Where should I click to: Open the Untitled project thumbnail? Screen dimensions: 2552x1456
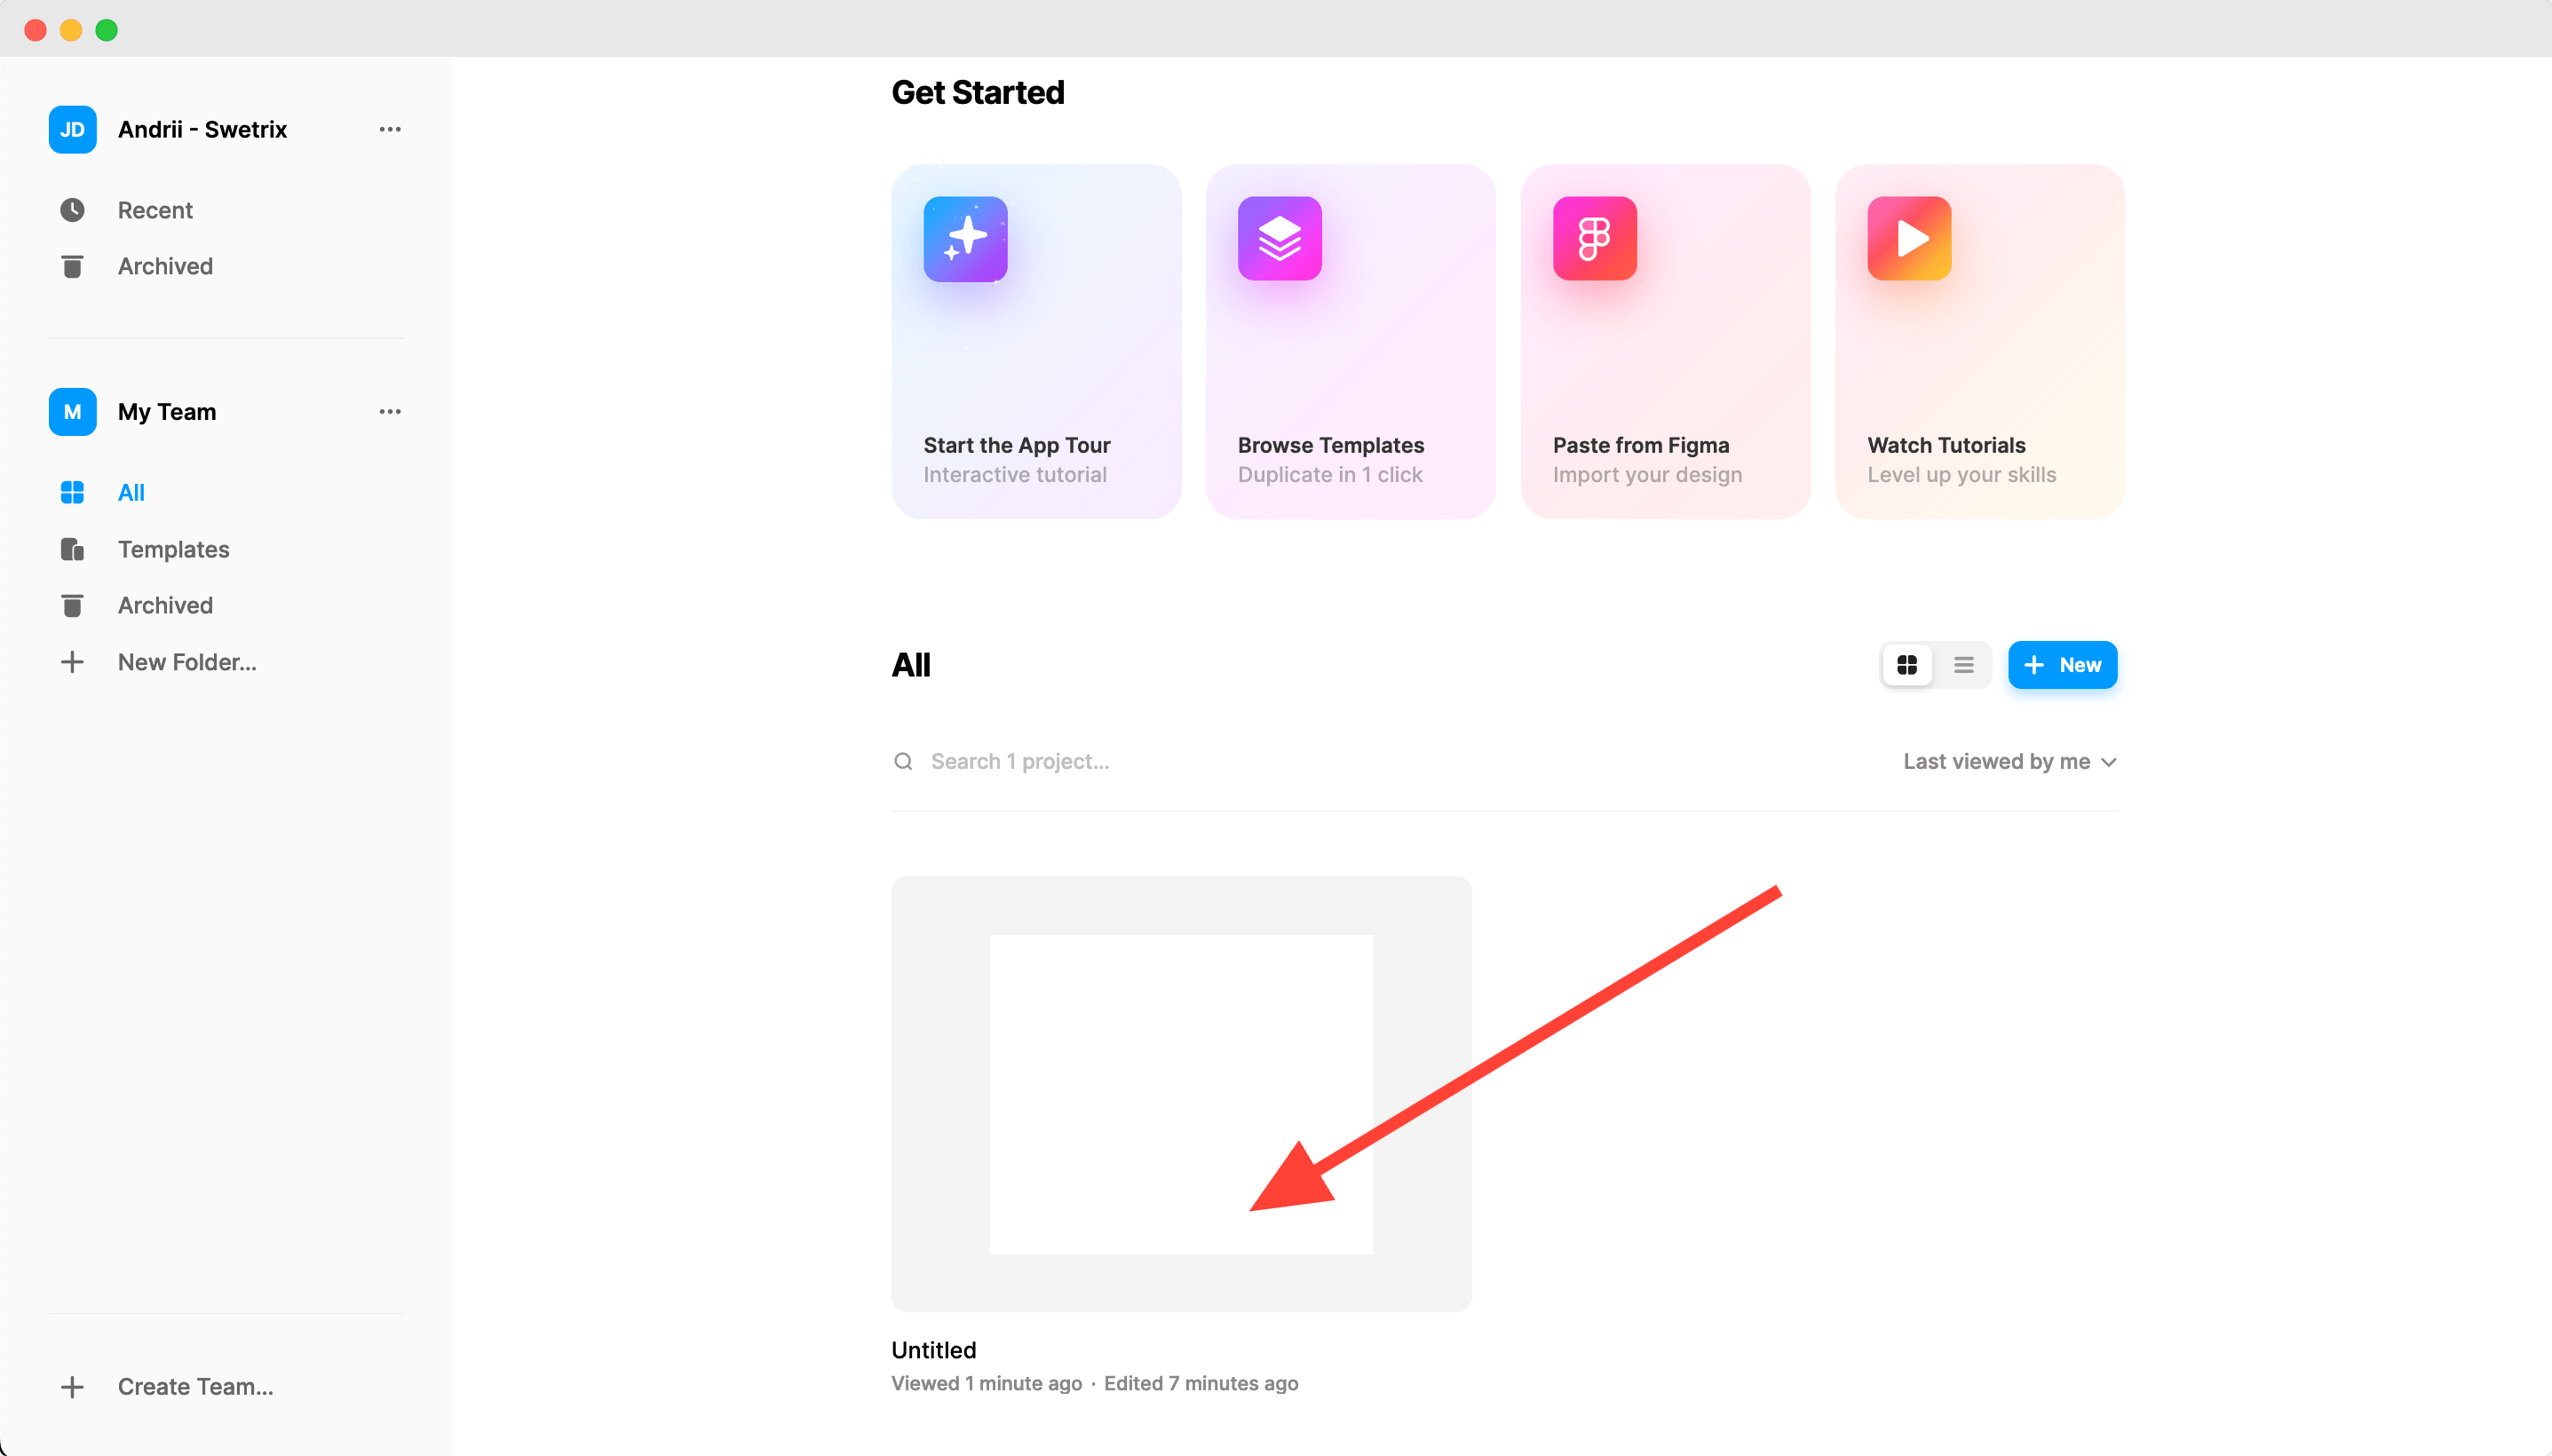click(x=1181, y=1094)
